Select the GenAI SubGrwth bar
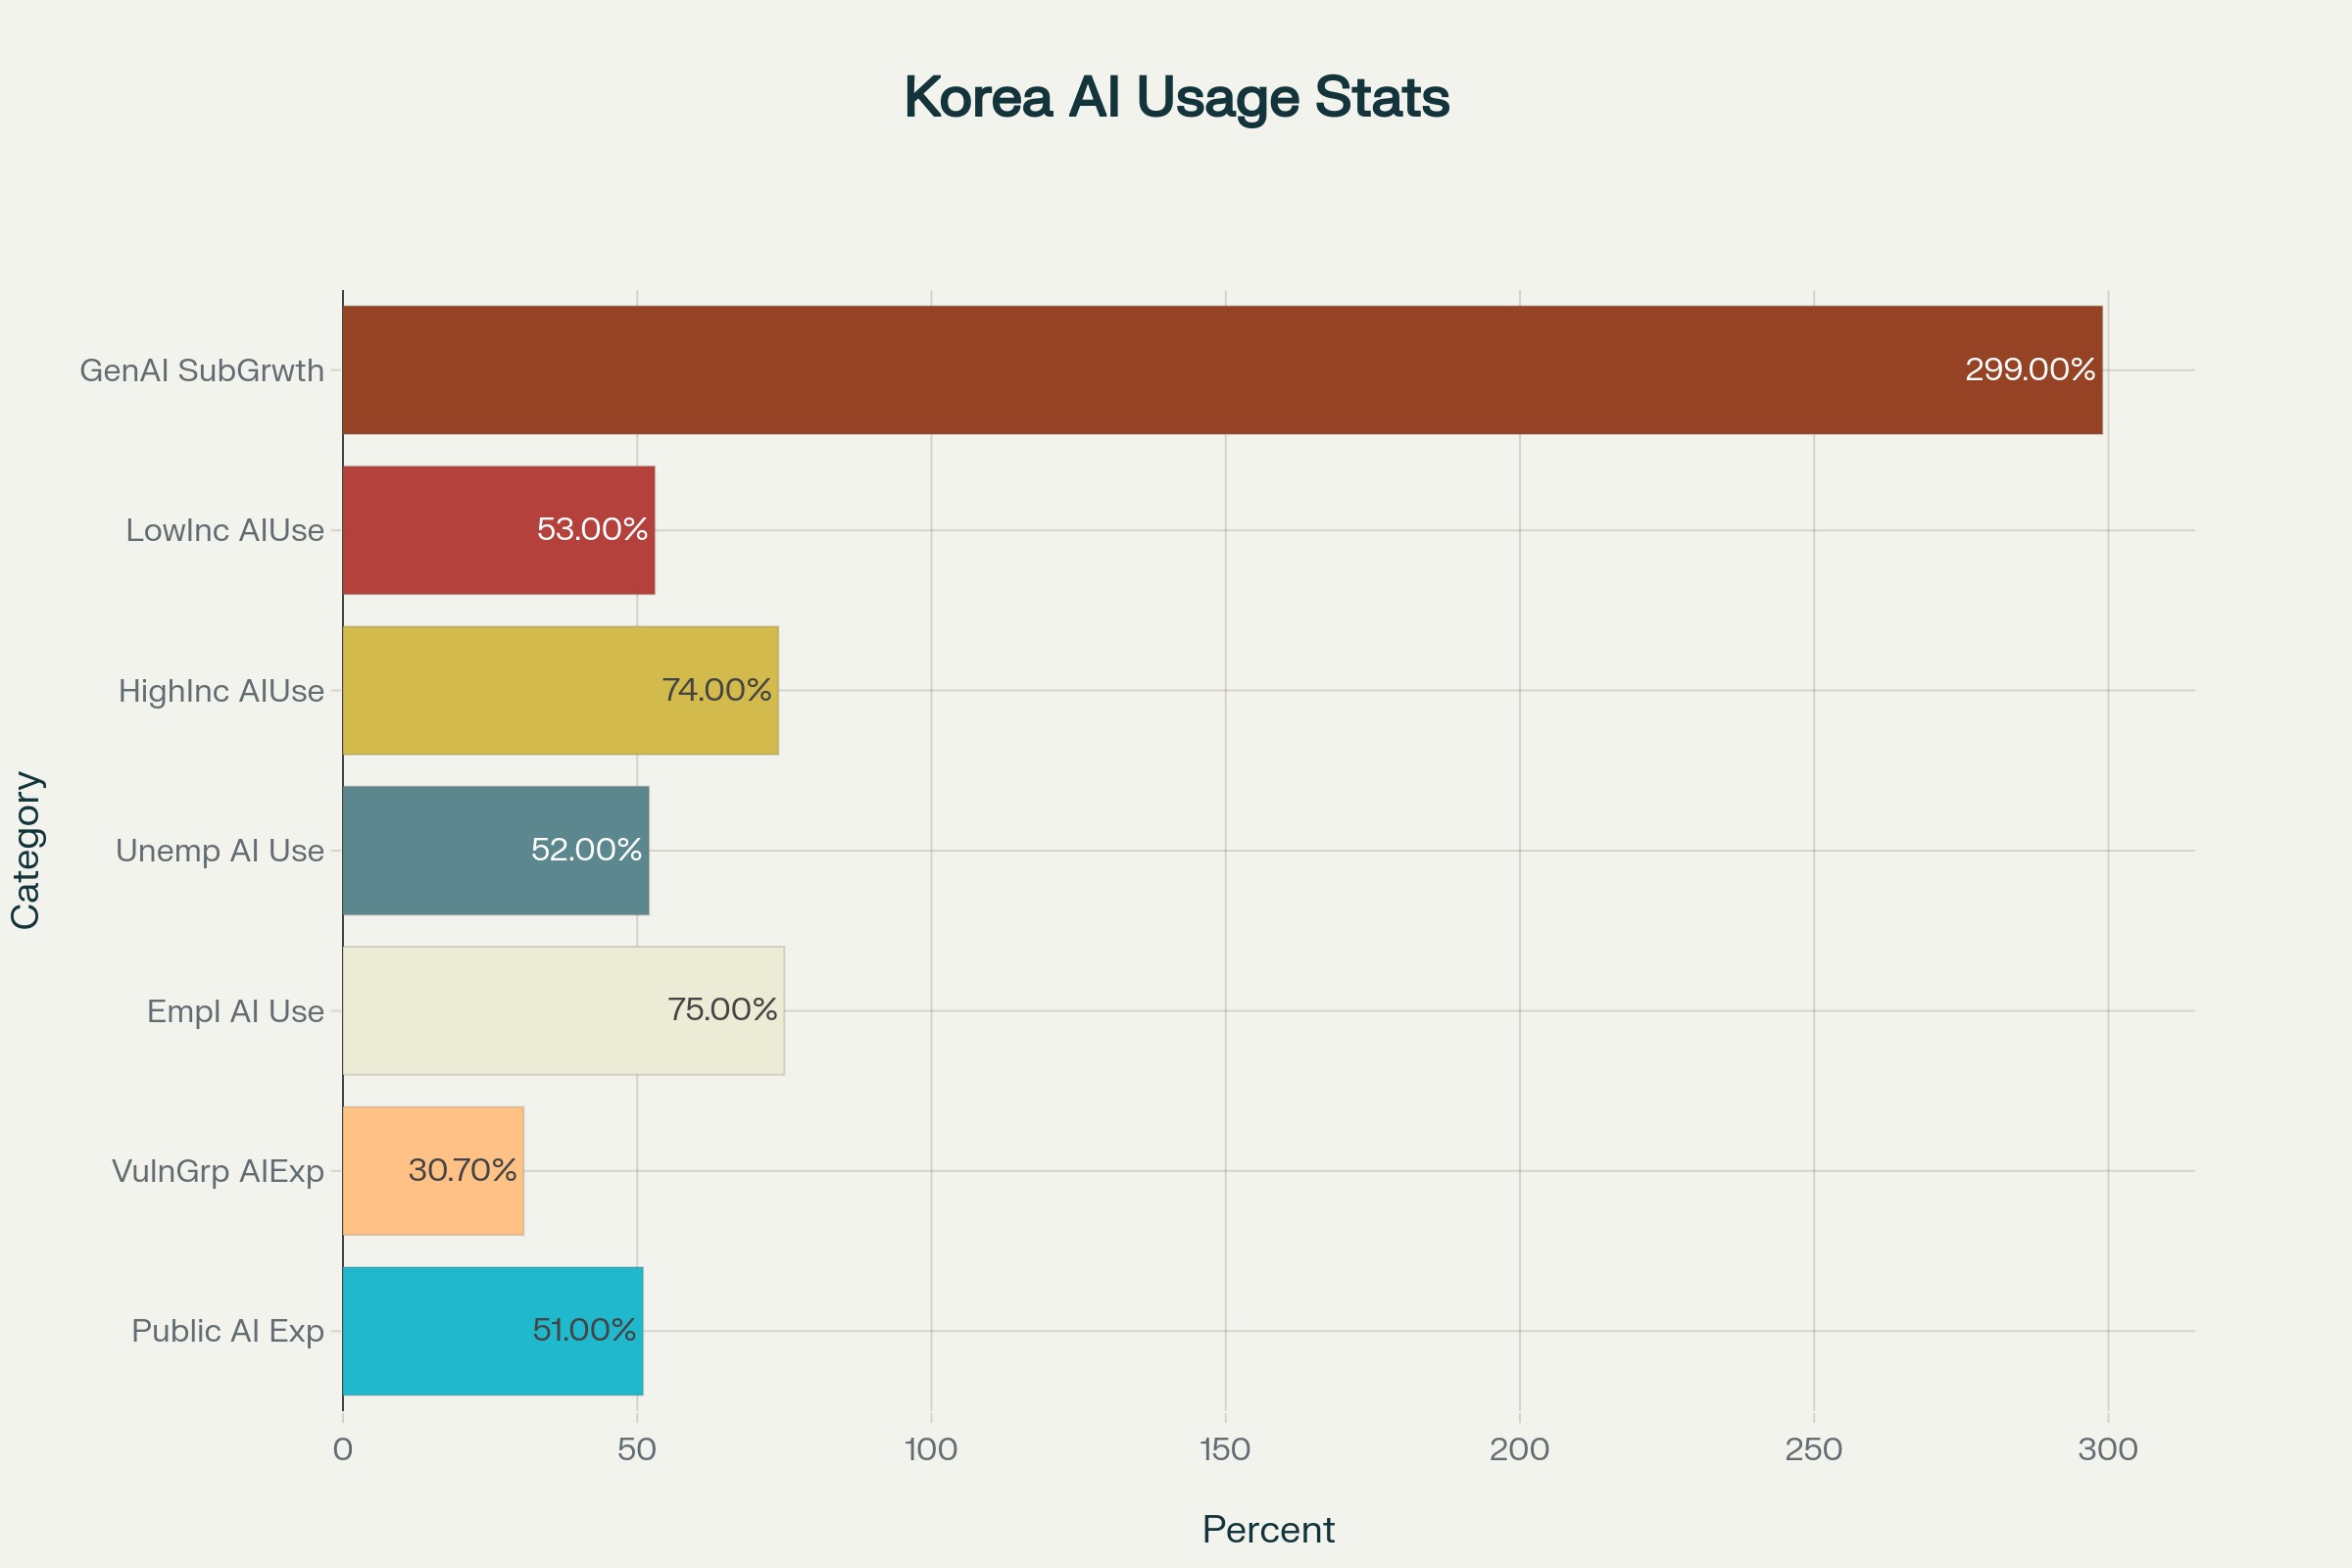This screenshot has height=1568, width=2352. pos(1223,370)
